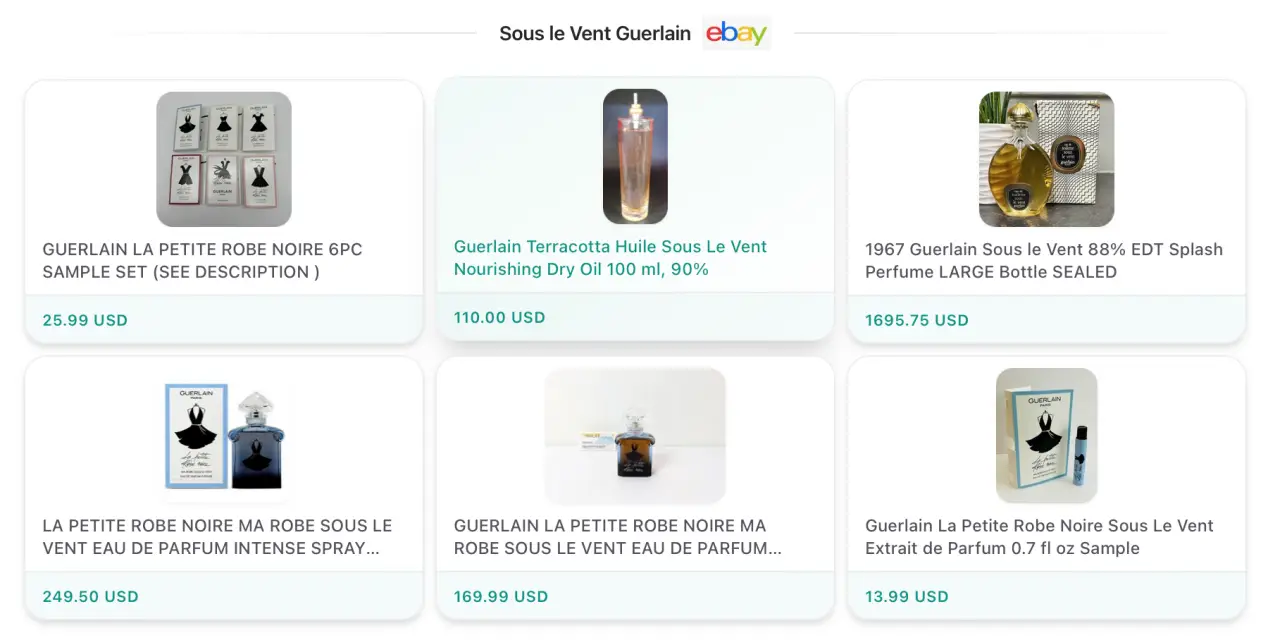Open the La Petite Robe Noire 6PC sample set link
Viewport: 1268px width, 640px height.
coord(202,261)
